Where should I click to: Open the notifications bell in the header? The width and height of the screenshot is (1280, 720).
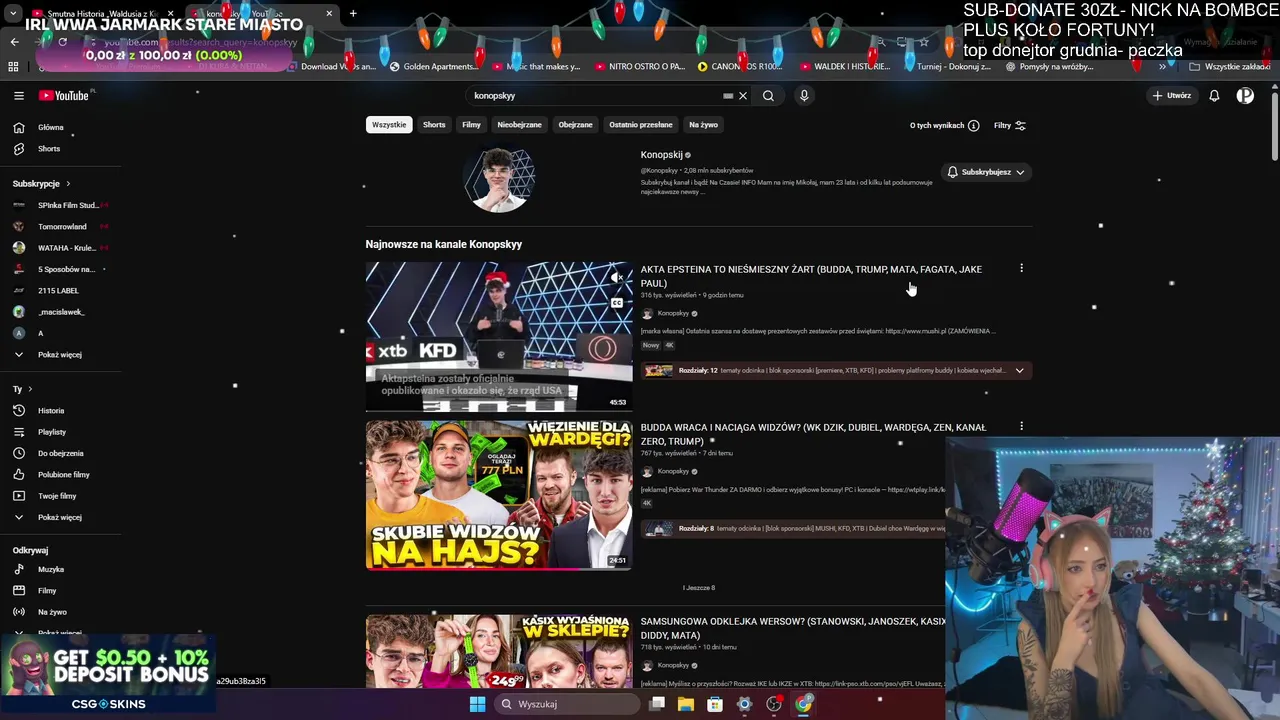tap(1214, 96)
